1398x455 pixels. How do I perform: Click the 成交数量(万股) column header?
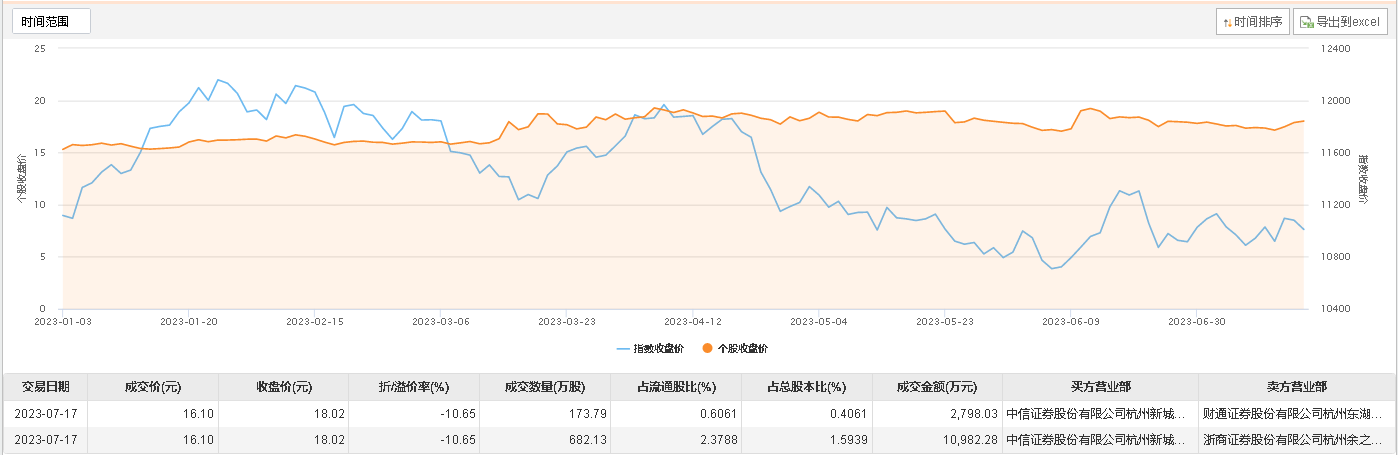point(545,387)
